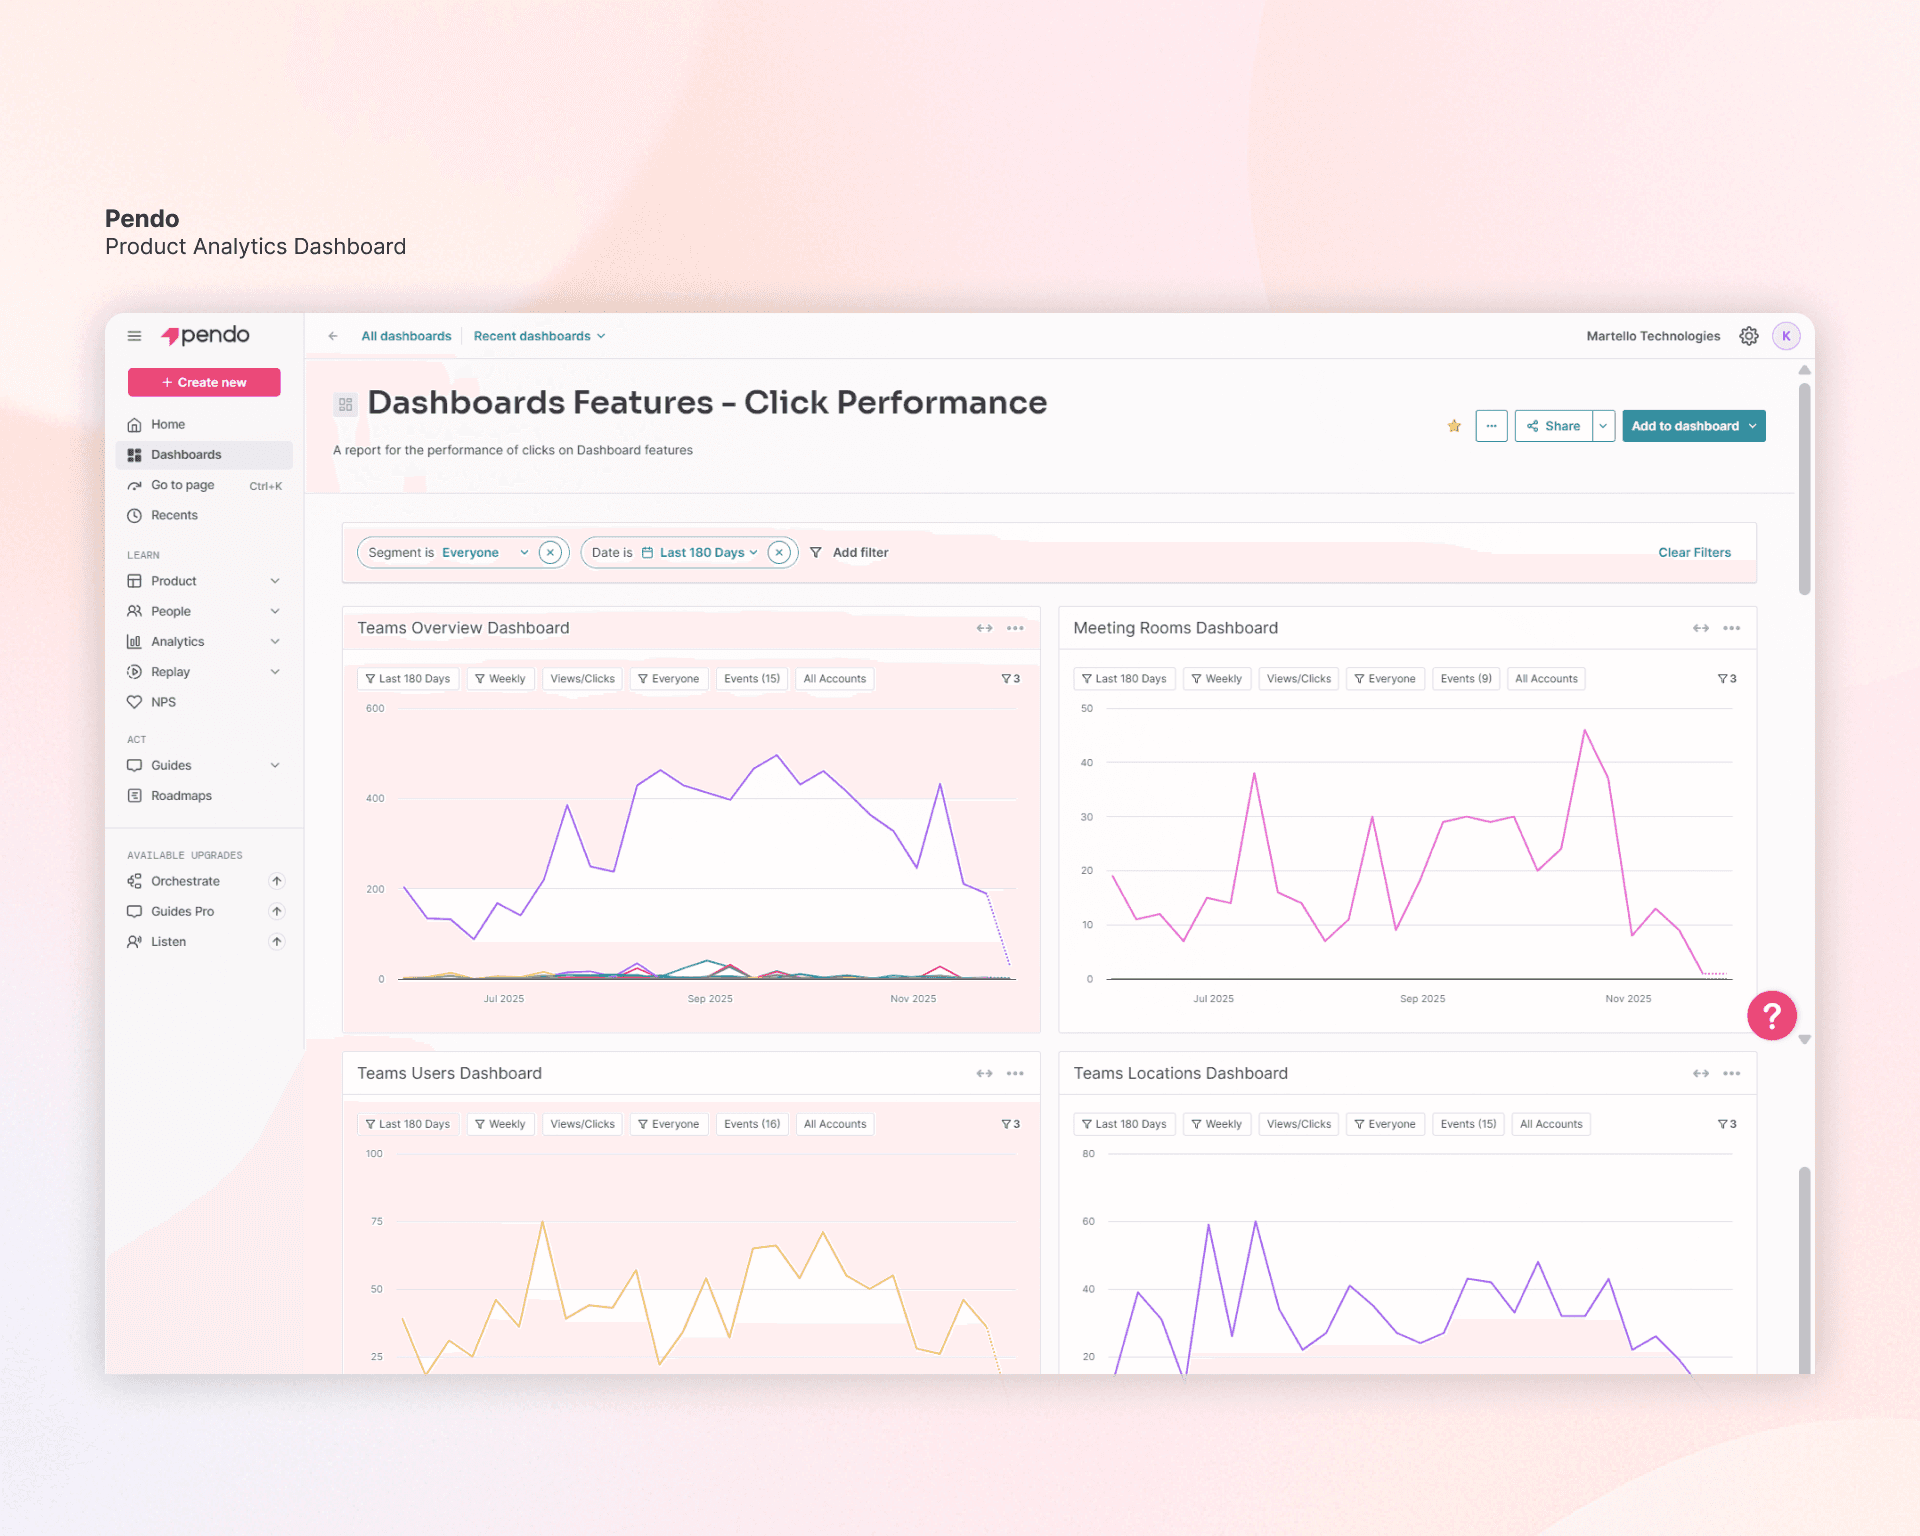Expand the Guides section chevron
This screenshot has width=1920, height=1536.
click(x=275, y=765)
